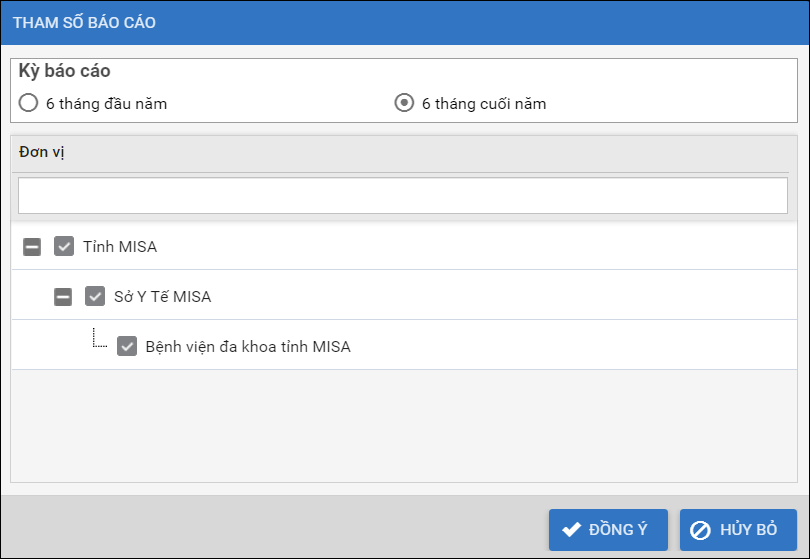Toggle the Bệnh viện đa khoa tỉnh MISA checkbox
This screenshot has width=810, height=559.
(x=127, y=346)
